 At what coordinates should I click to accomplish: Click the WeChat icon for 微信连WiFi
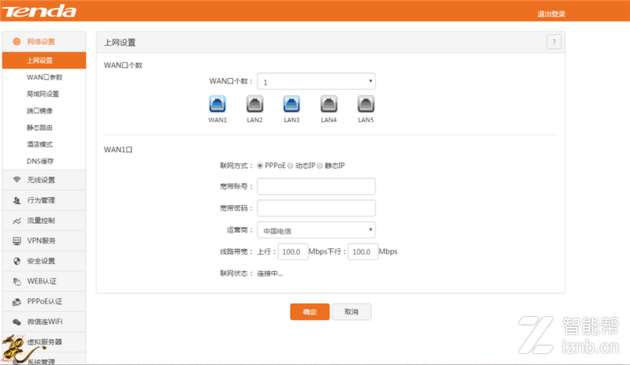click(x=16, y=322)
